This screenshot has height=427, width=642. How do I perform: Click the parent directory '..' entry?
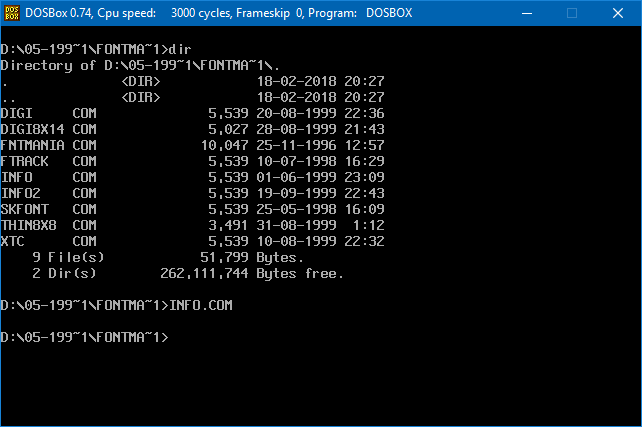(8, 97)
